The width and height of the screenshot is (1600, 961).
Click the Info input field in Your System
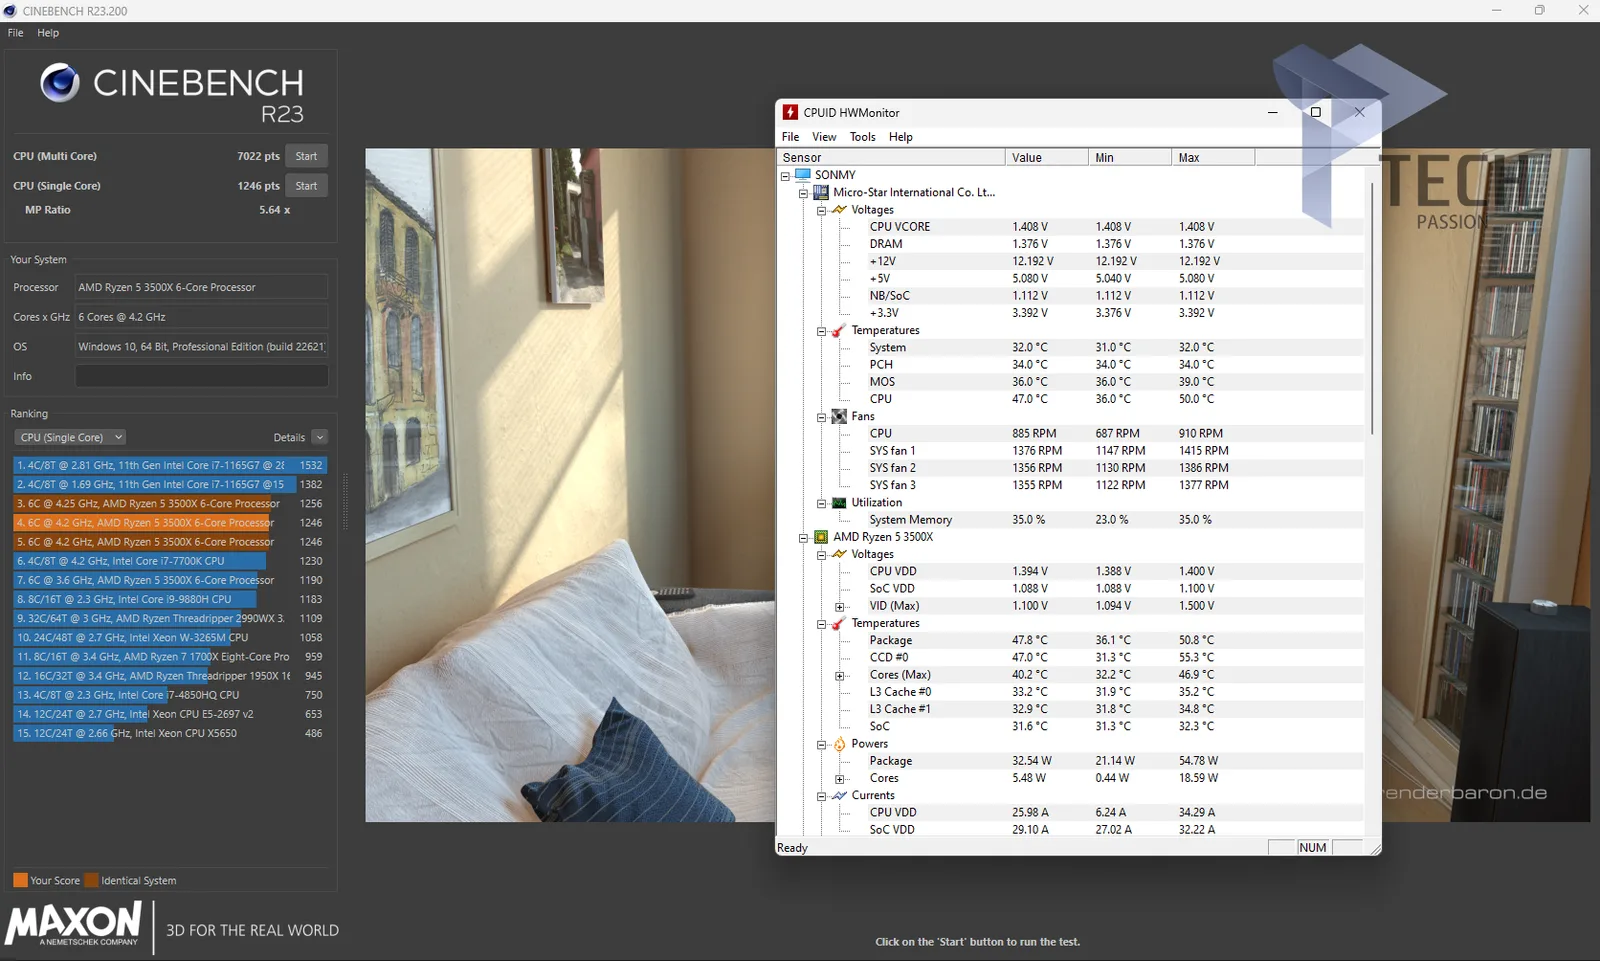click(201, 376)
